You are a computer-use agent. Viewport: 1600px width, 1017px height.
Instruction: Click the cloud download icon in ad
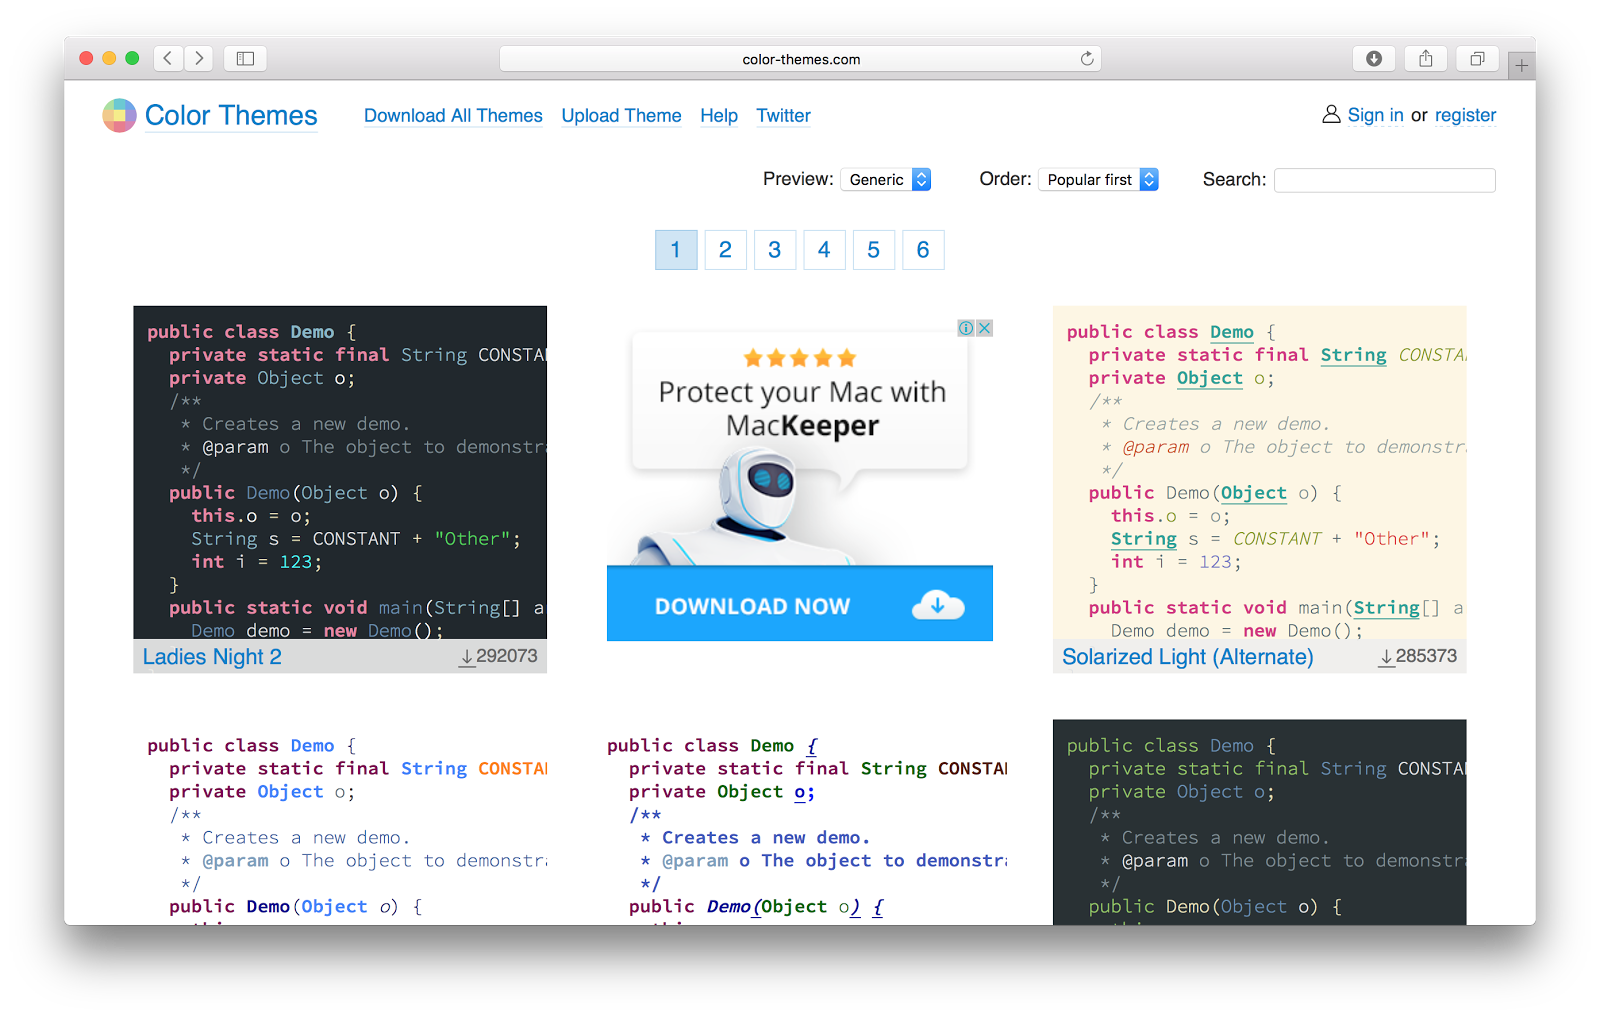938,605
